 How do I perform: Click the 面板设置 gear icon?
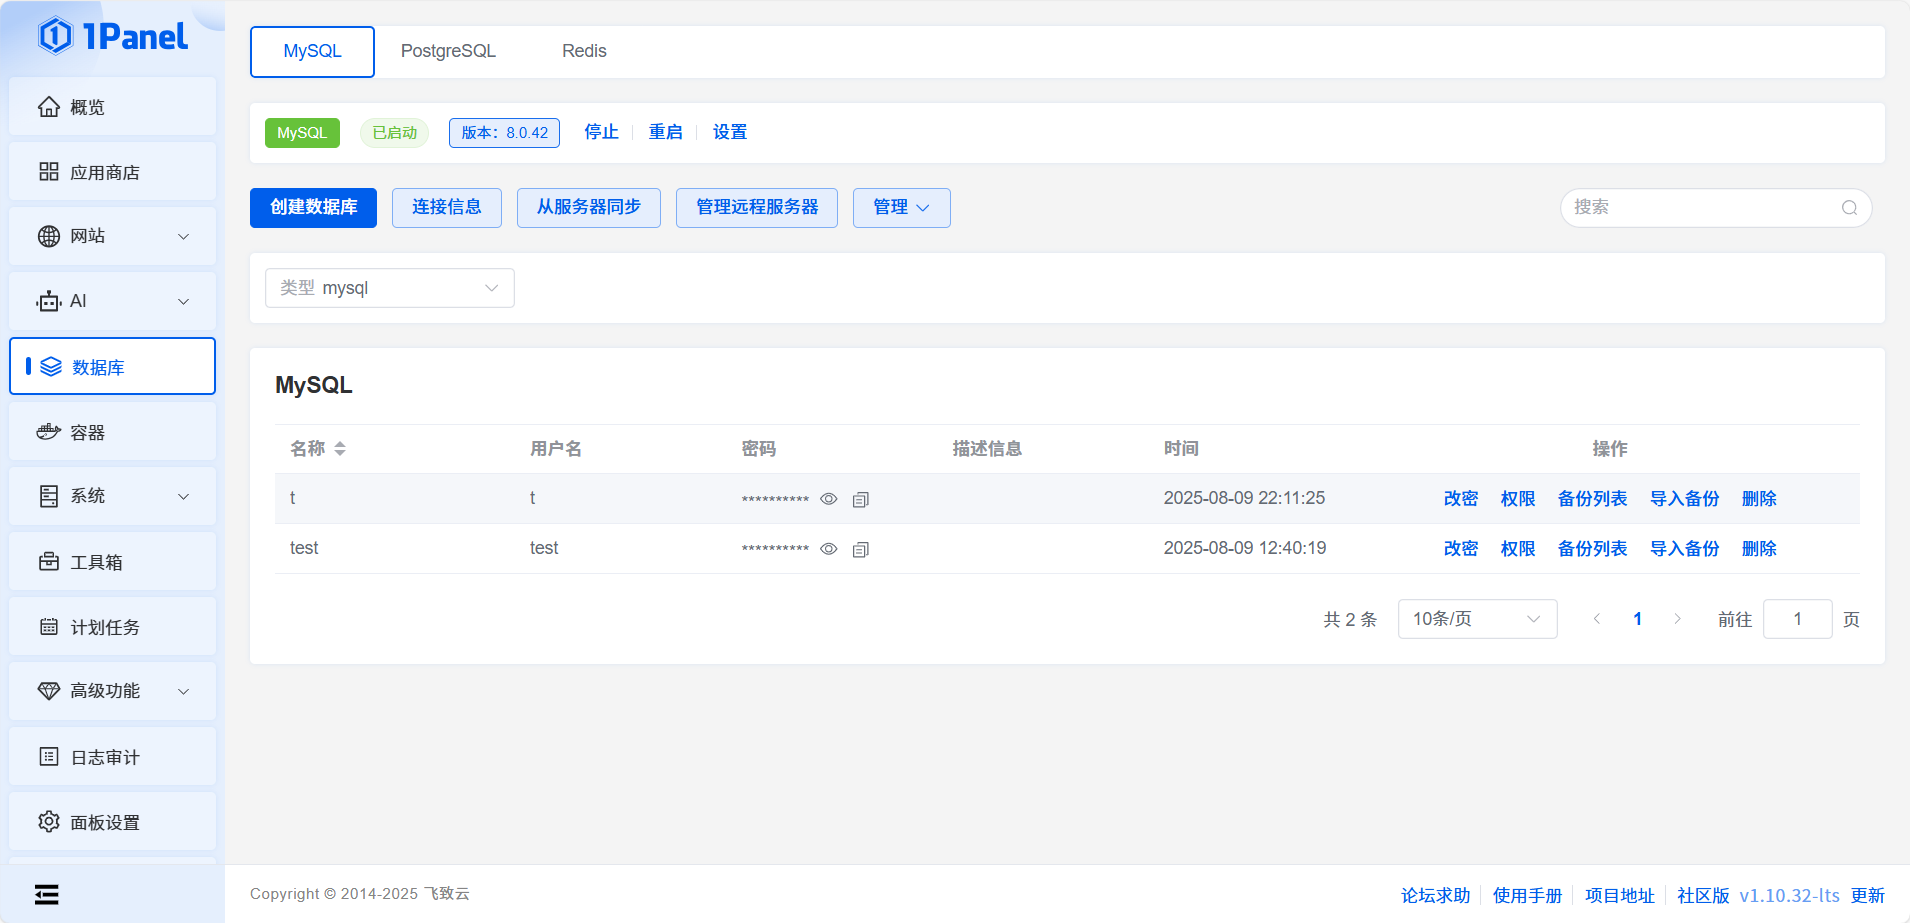(x=49, y=822)
